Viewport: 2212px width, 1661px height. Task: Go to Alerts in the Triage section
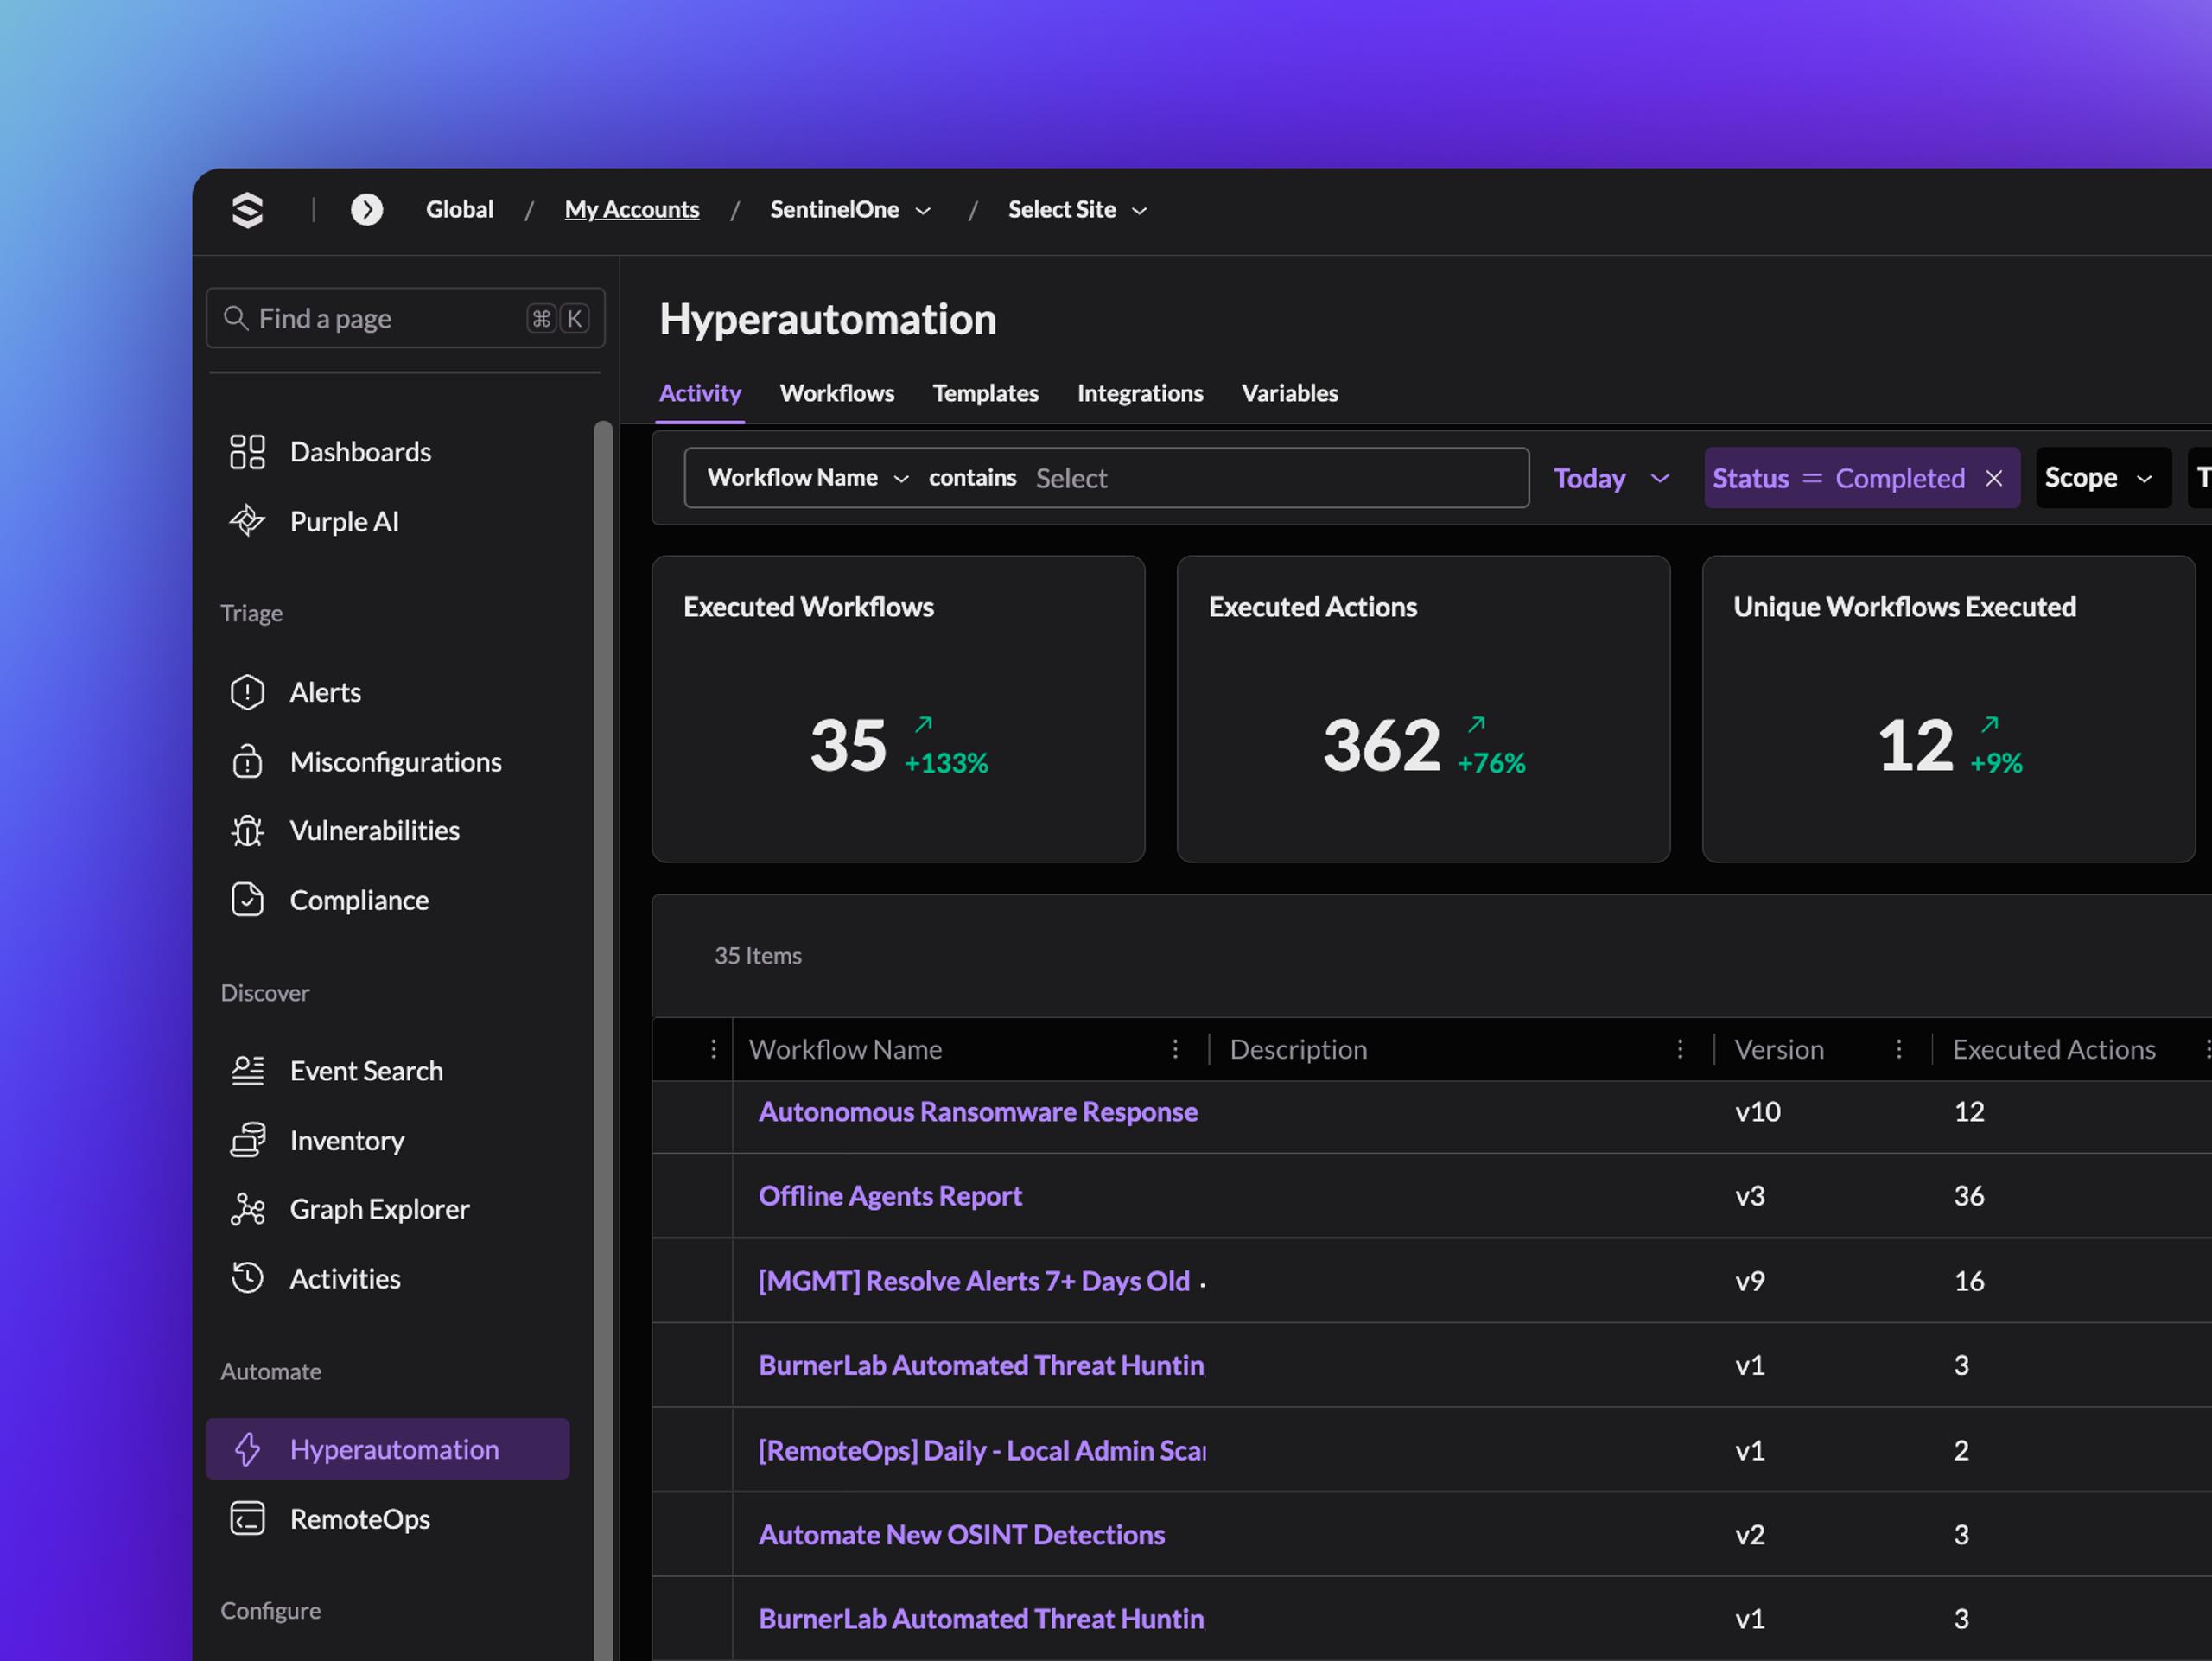click(295, 692)
